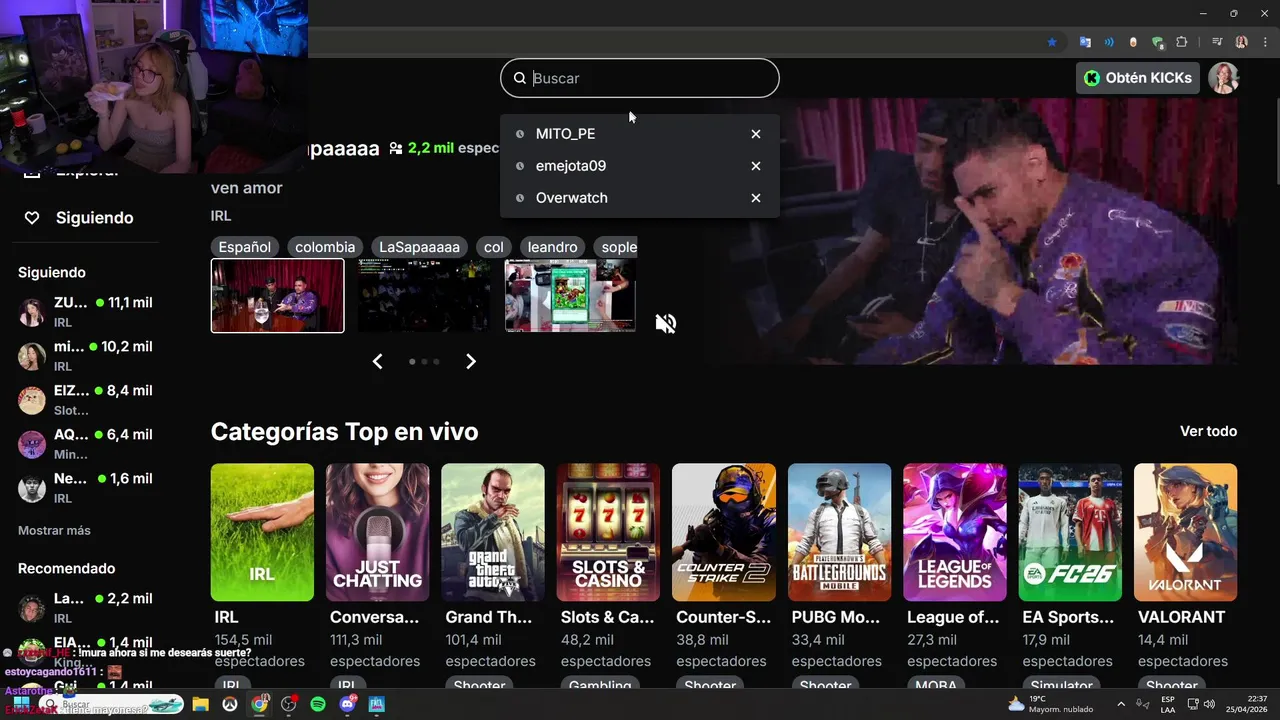Click the Buscar search field
This screenshot has height=720, width=1280.
pyautogui.click(x=640, y=78)
